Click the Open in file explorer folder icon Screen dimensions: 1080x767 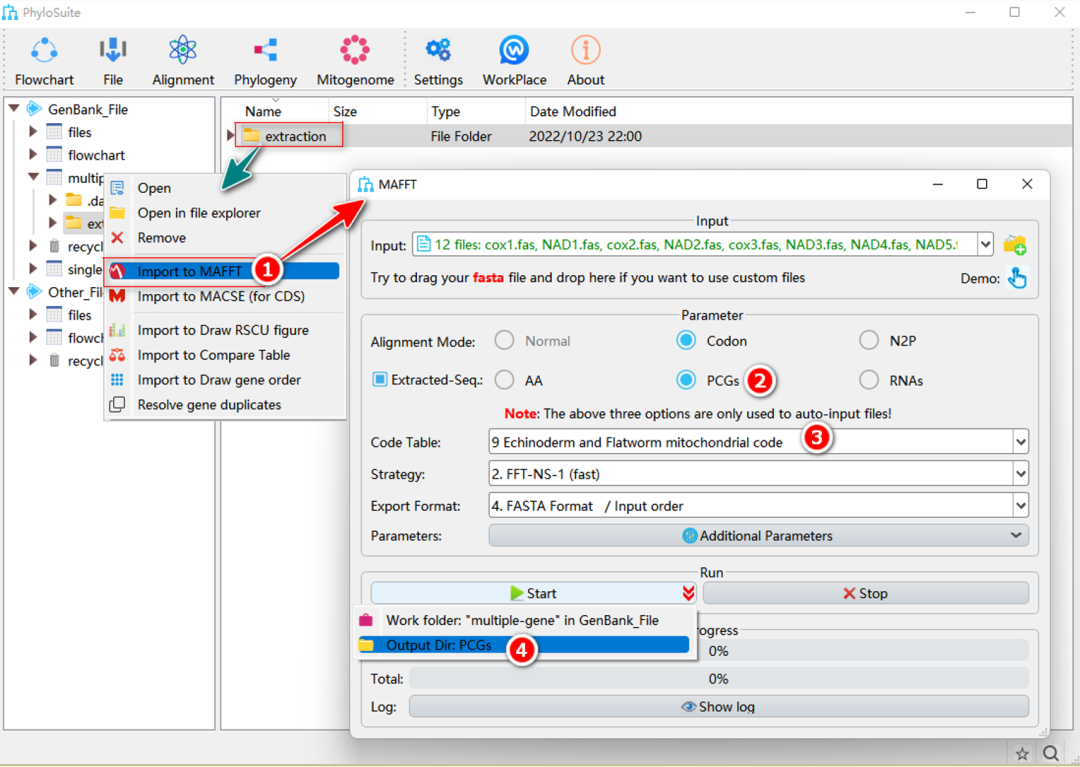118,213
